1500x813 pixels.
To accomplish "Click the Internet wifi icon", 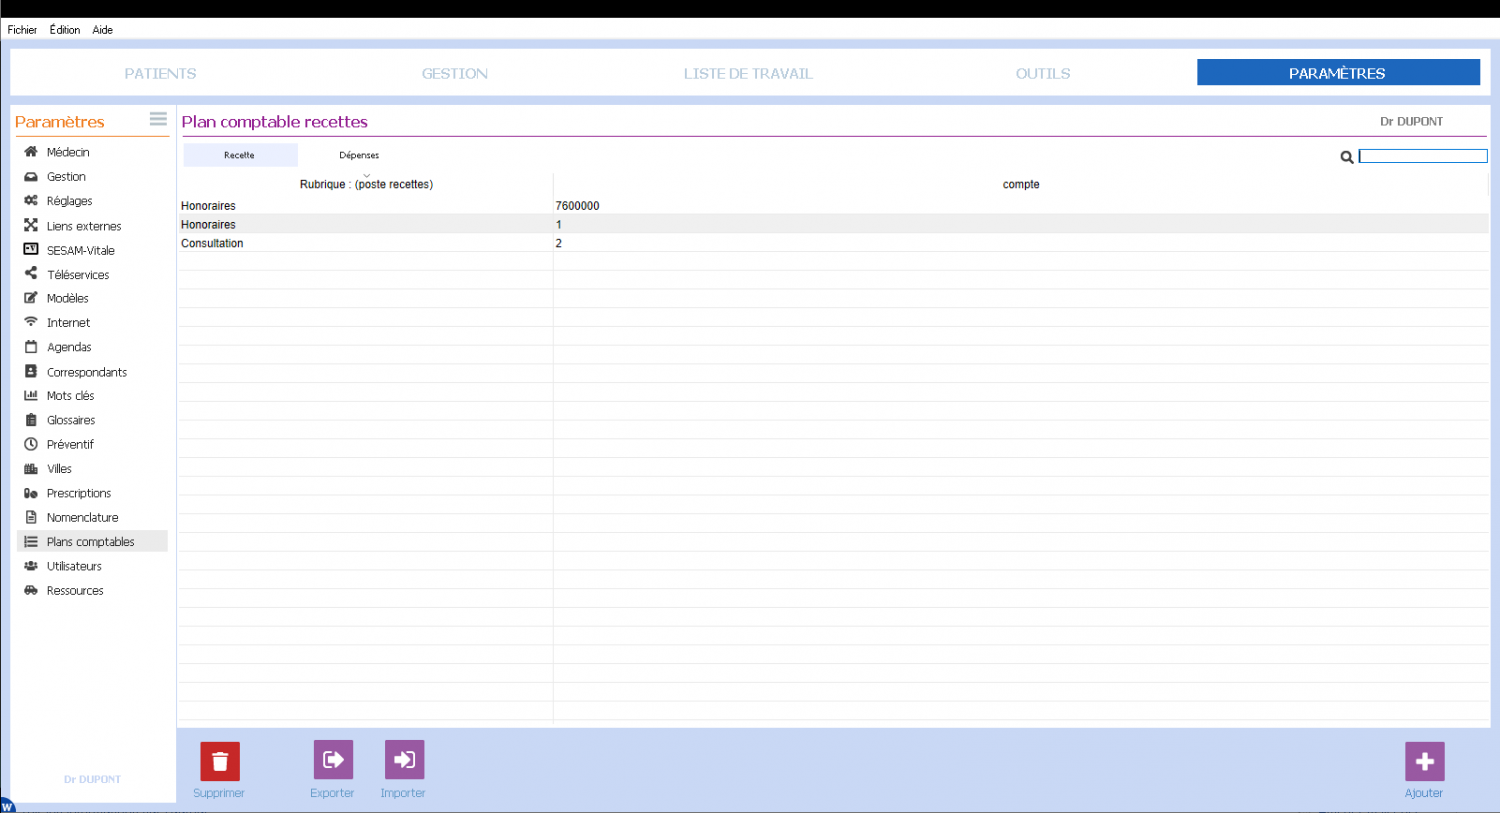I will click(31, 322).
